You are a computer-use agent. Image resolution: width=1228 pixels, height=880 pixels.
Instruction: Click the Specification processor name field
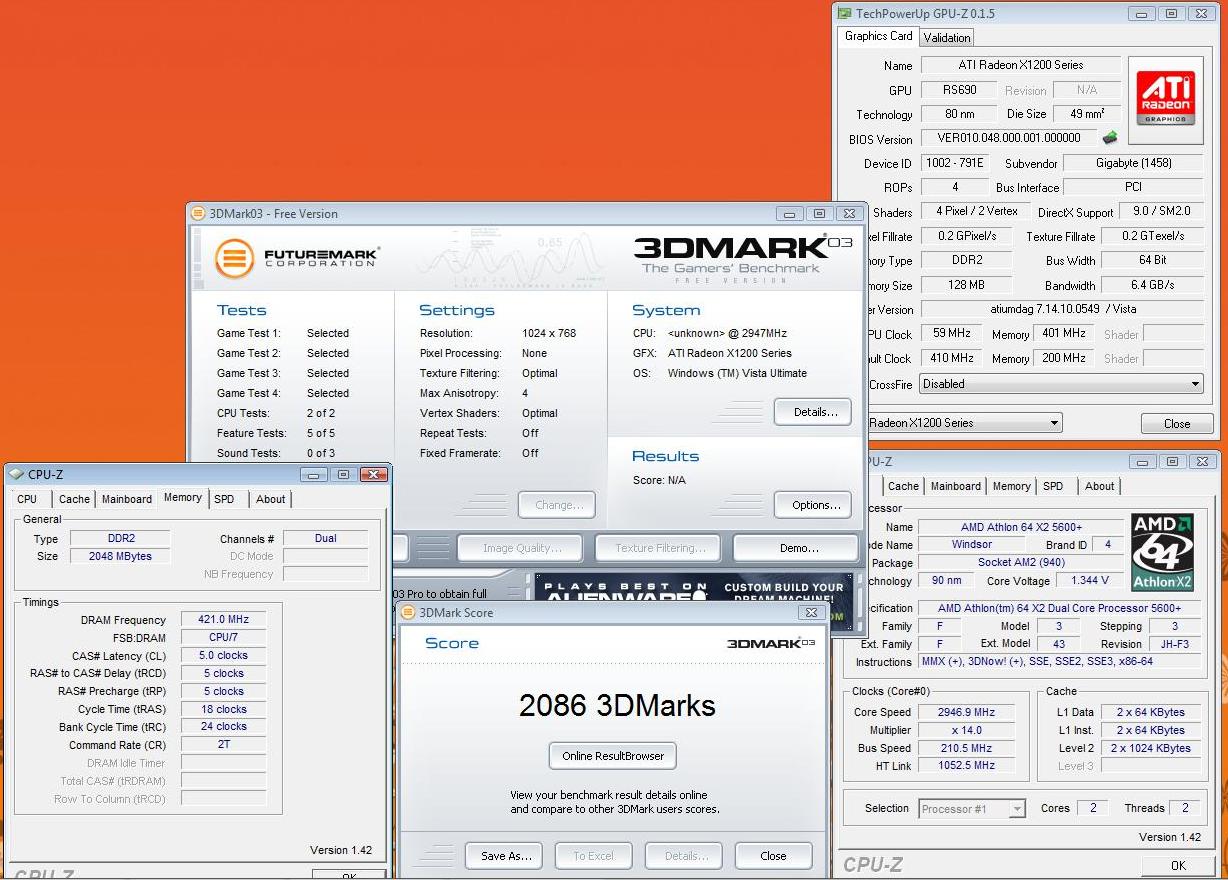point(1058,608)
